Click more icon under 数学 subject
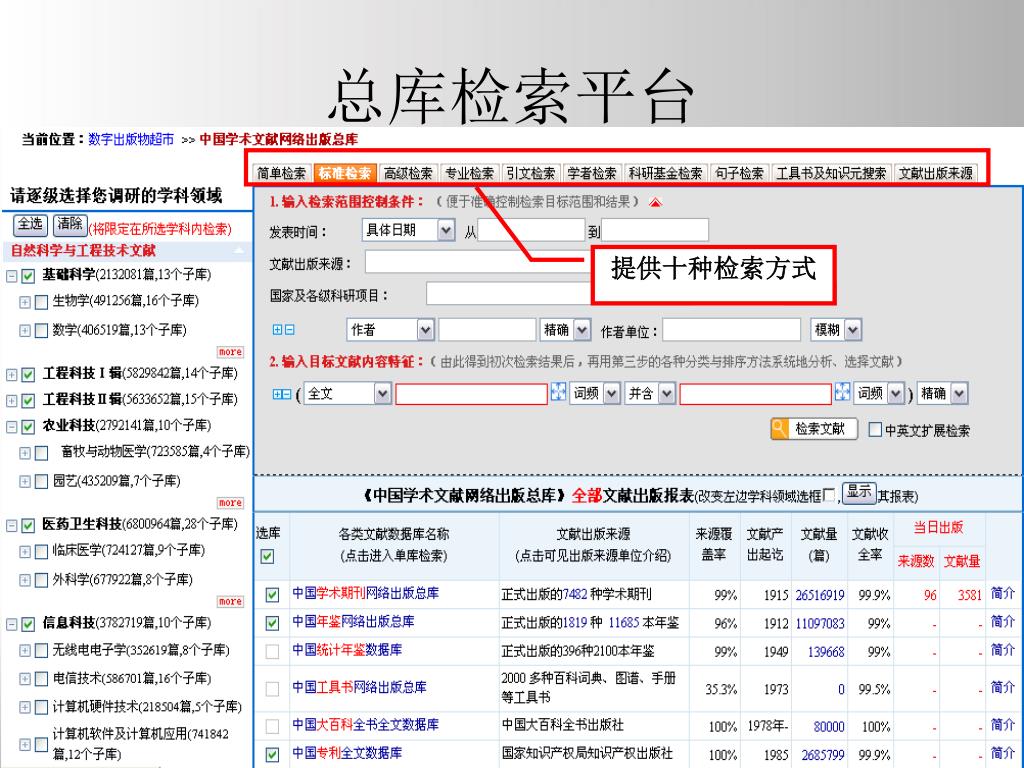This screenshot has width=1024, height=768. [231, 352]
